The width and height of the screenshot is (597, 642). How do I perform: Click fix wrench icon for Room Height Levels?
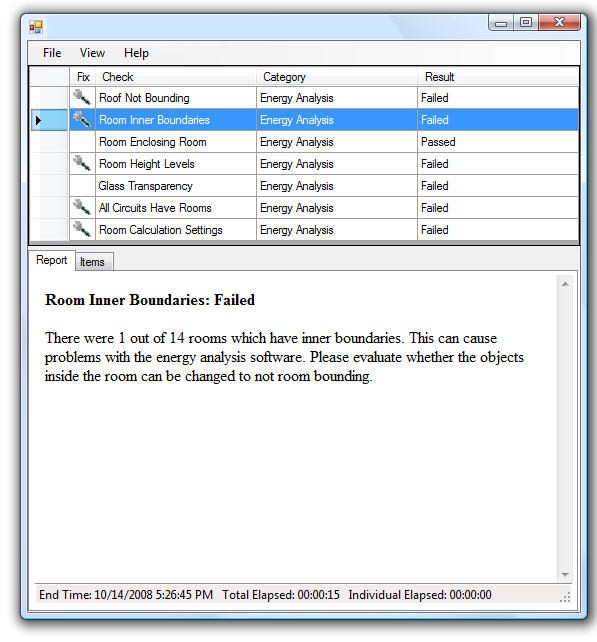point(82,163)
